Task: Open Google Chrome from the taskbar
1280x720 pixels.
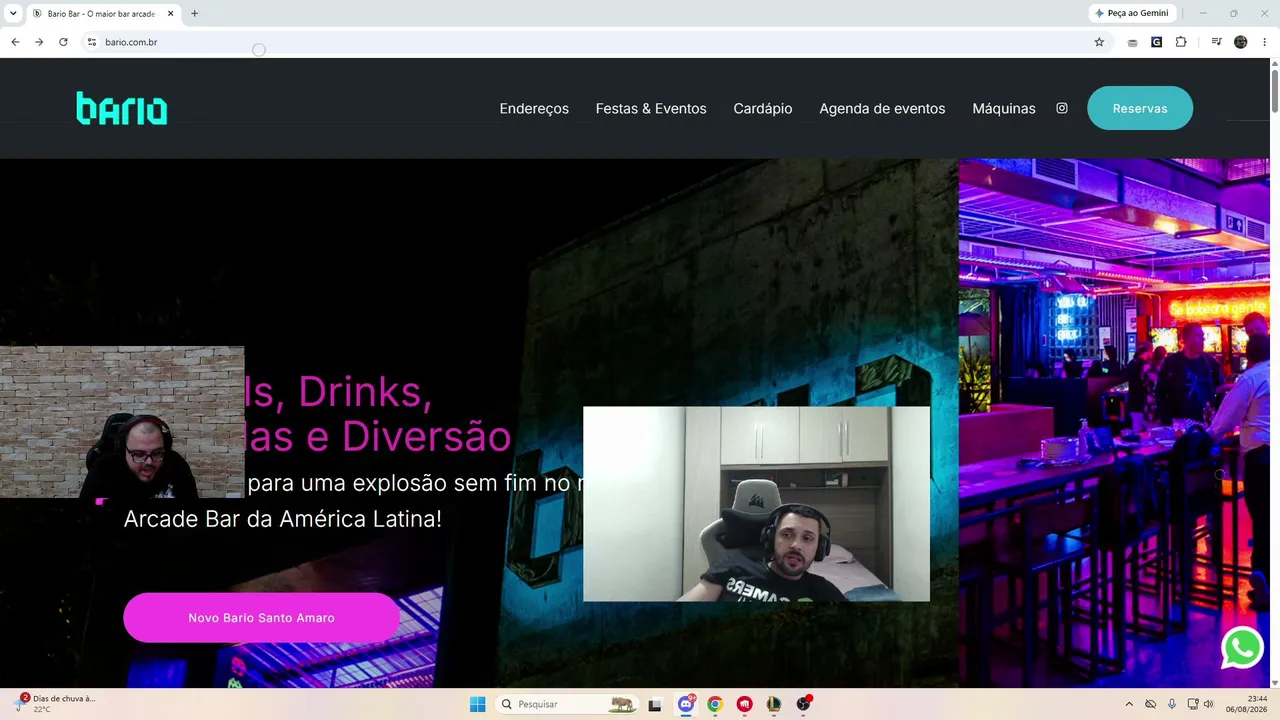Action: (x=715, y=704)
